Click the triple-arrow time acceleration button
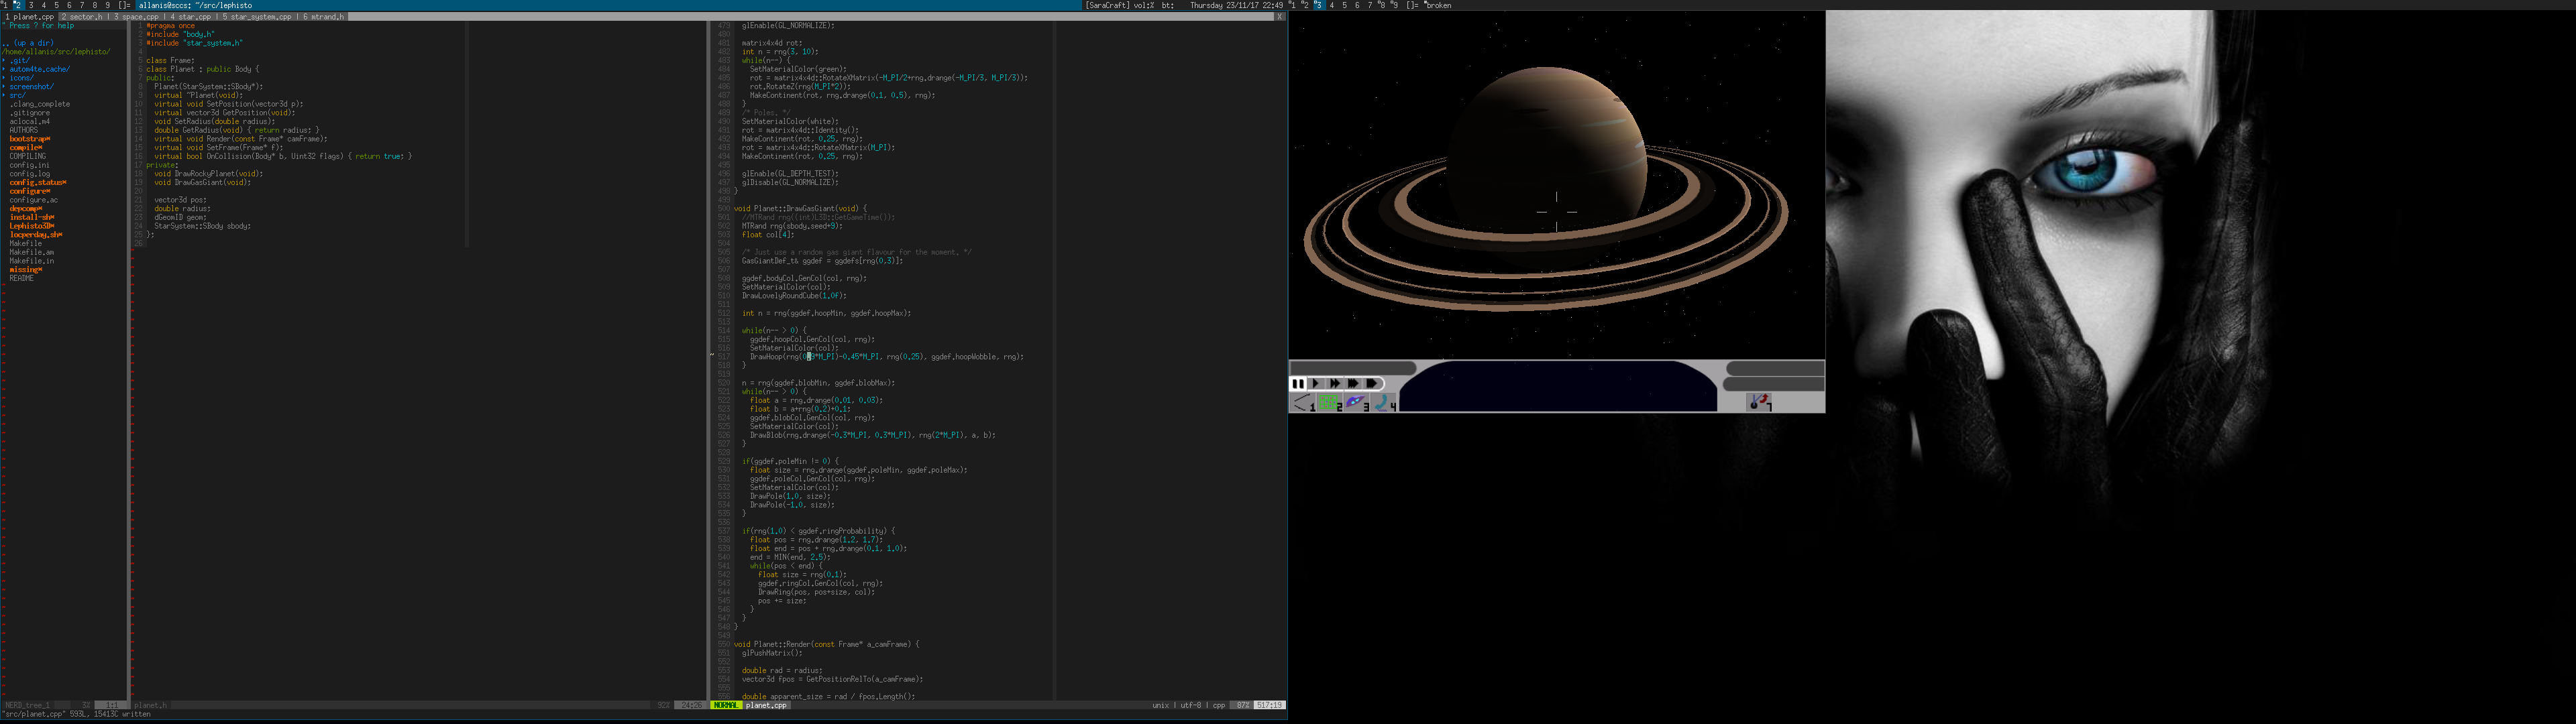 pyautogui.click(x=1353, y=383)
